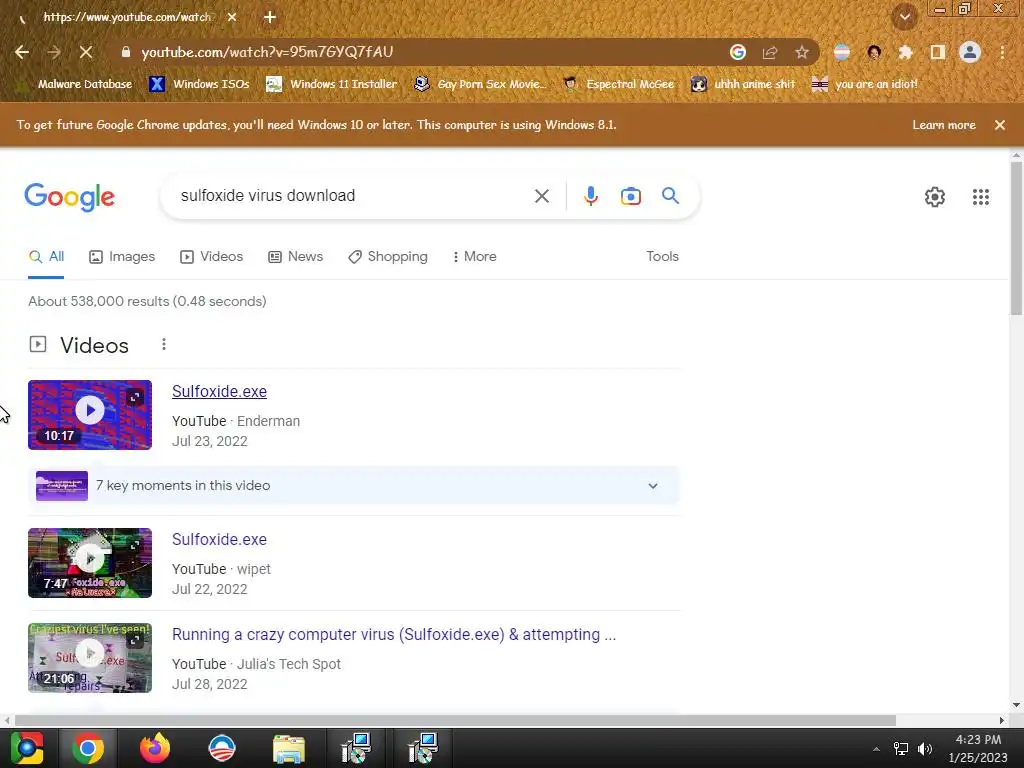Open a new browser tab
The image size is (1024, 768).
(270, 18)
